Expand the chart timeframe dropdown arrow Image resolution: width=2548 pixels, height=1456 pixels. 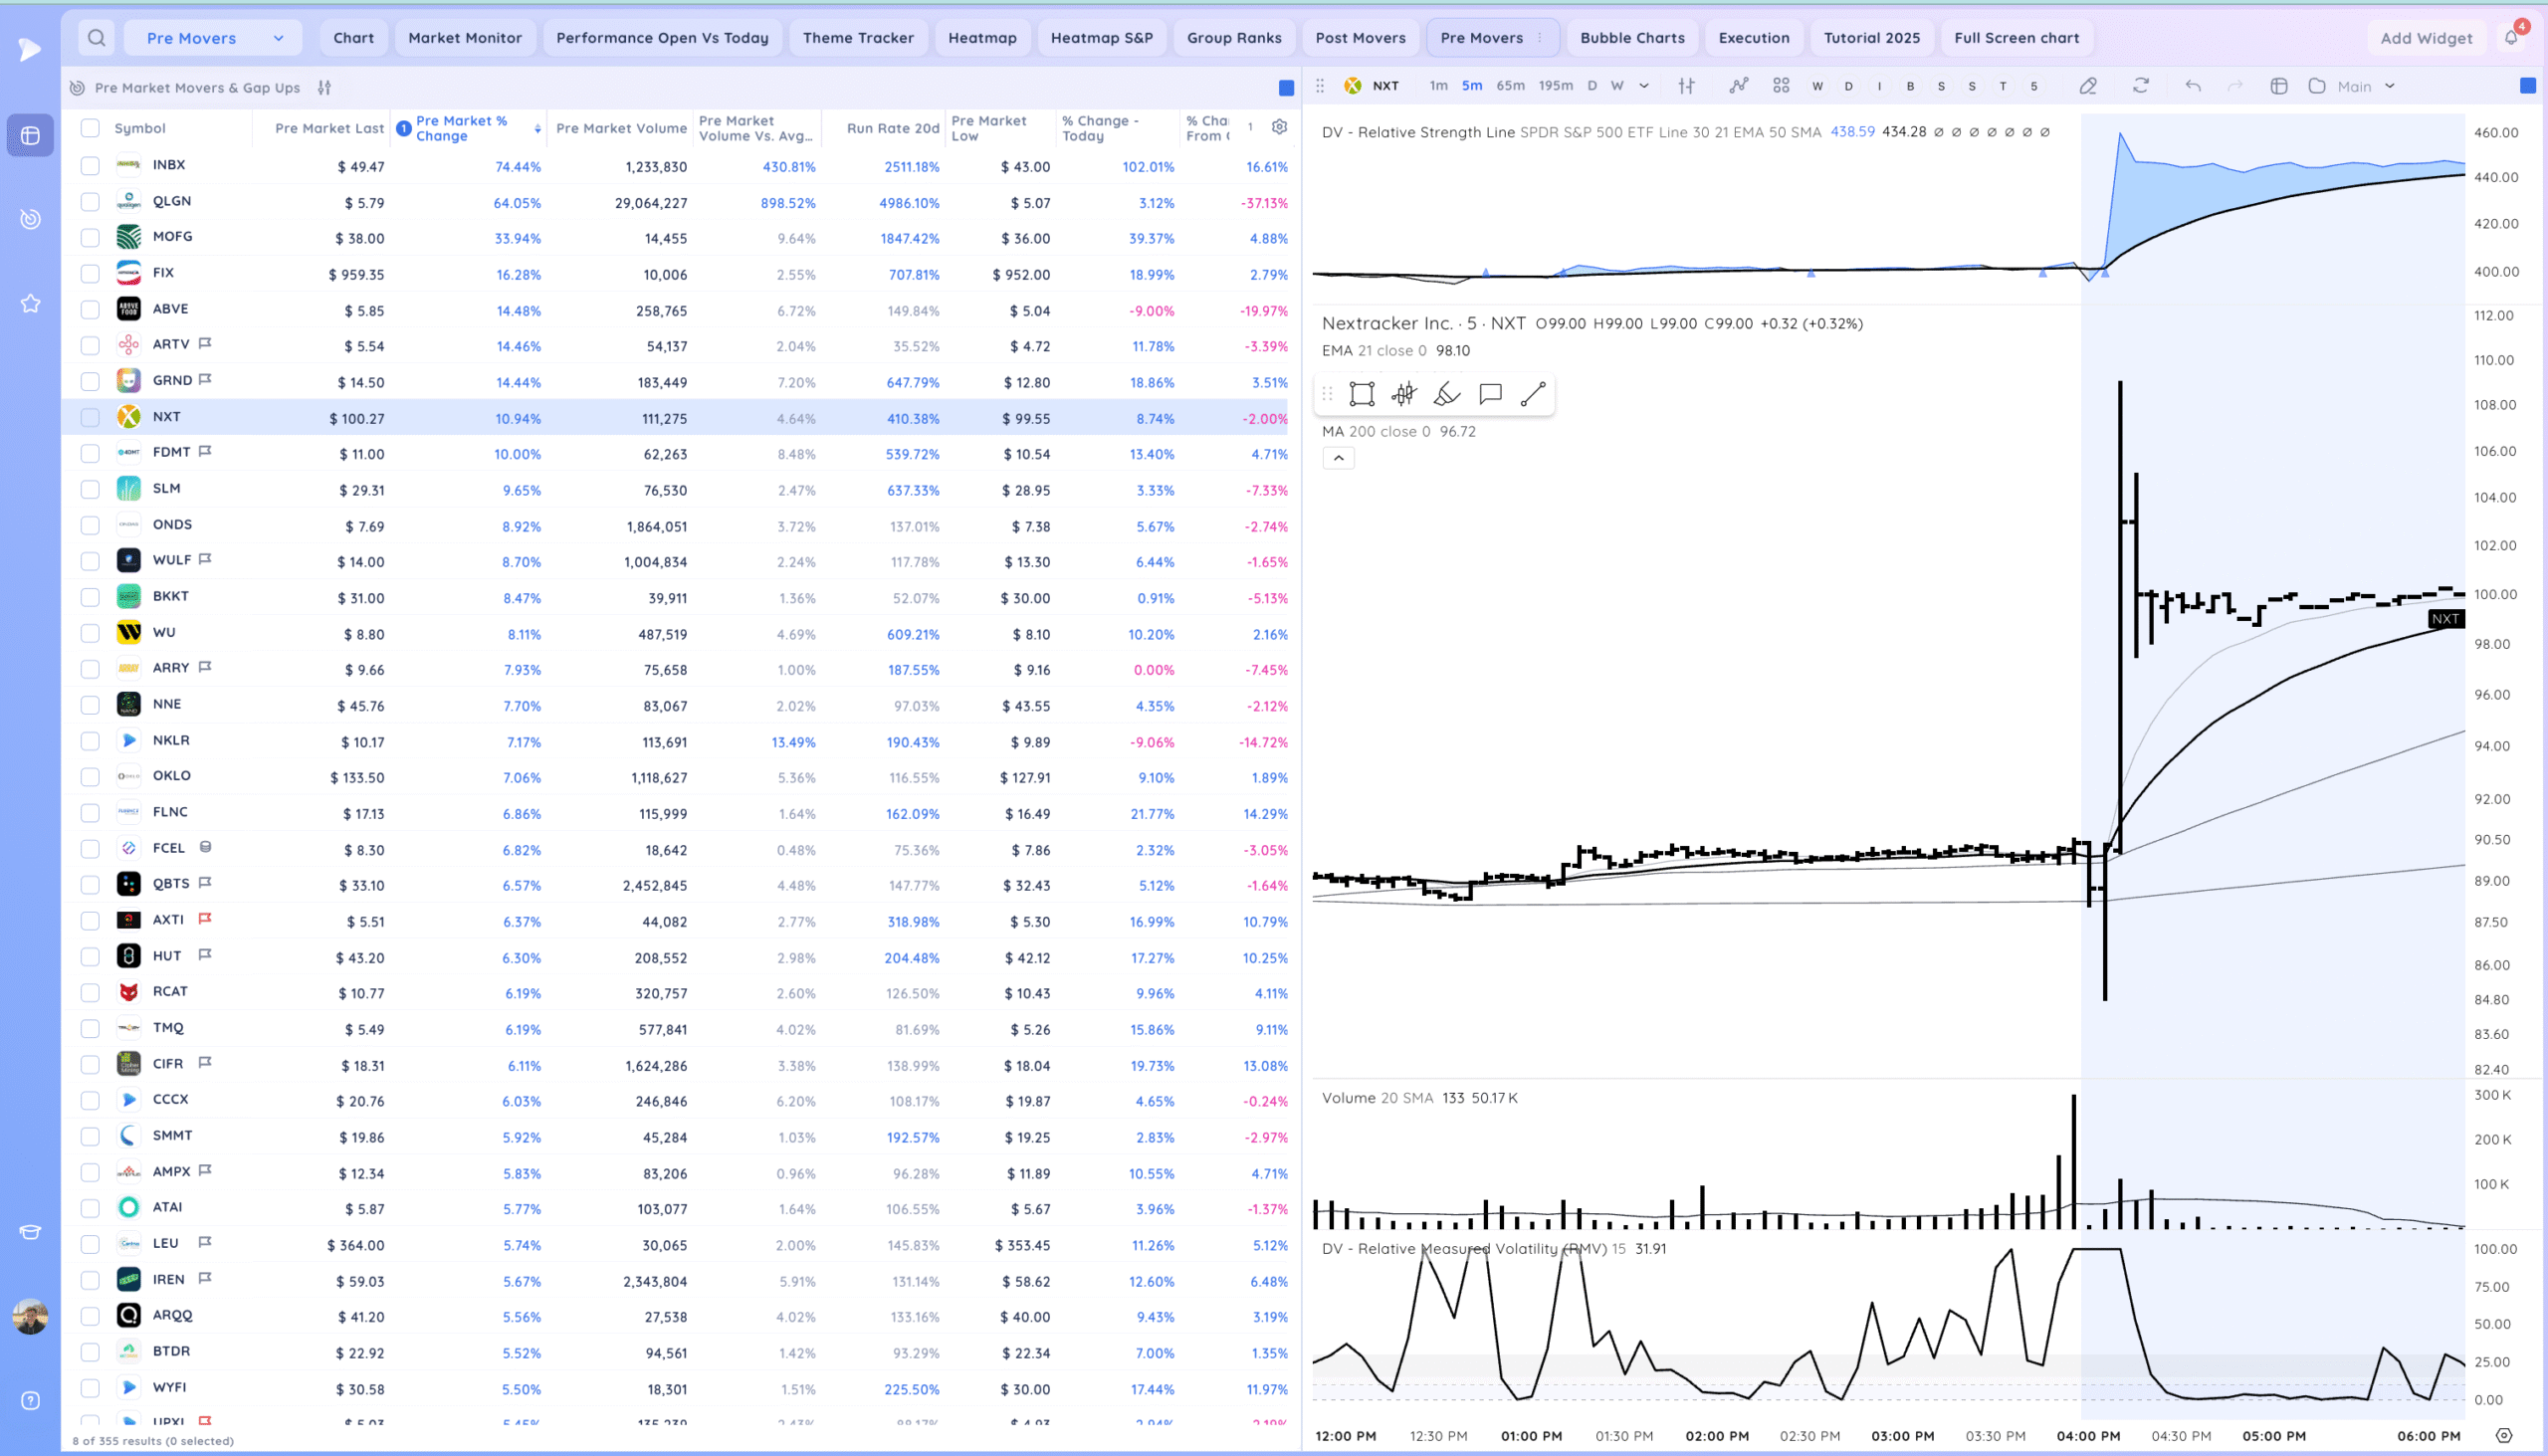tap(1644, 86)
